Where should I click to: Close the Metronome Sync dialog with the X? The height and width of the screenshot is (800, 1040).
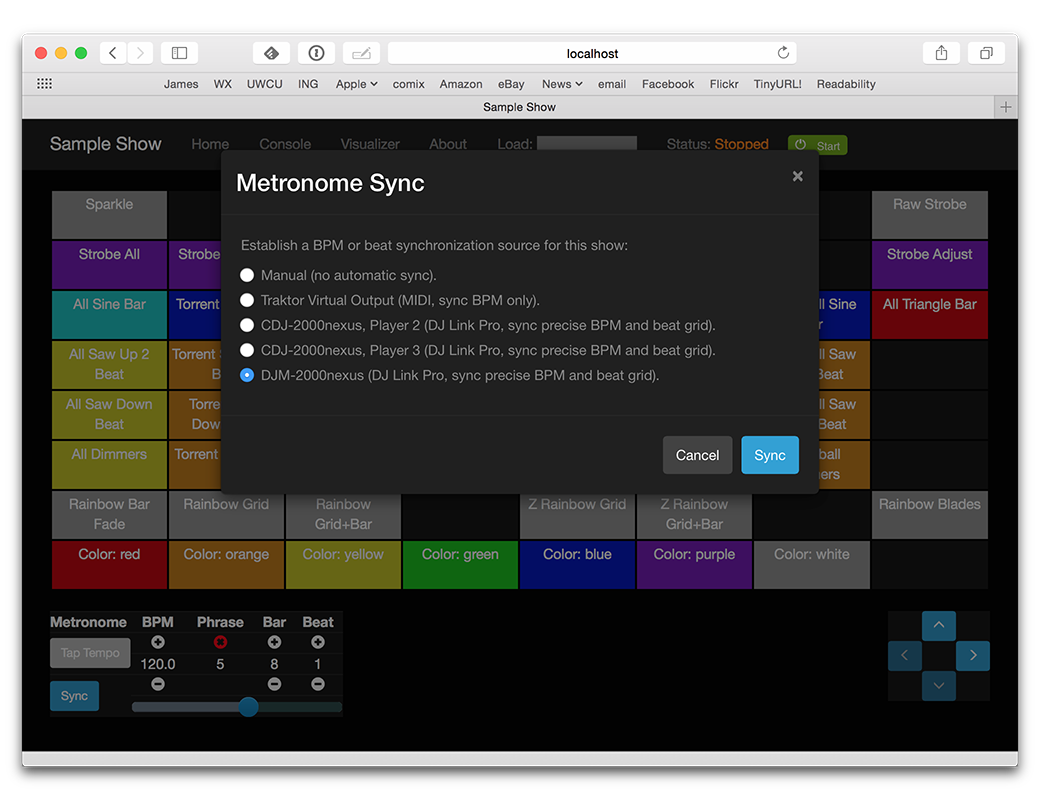point(797,176)
